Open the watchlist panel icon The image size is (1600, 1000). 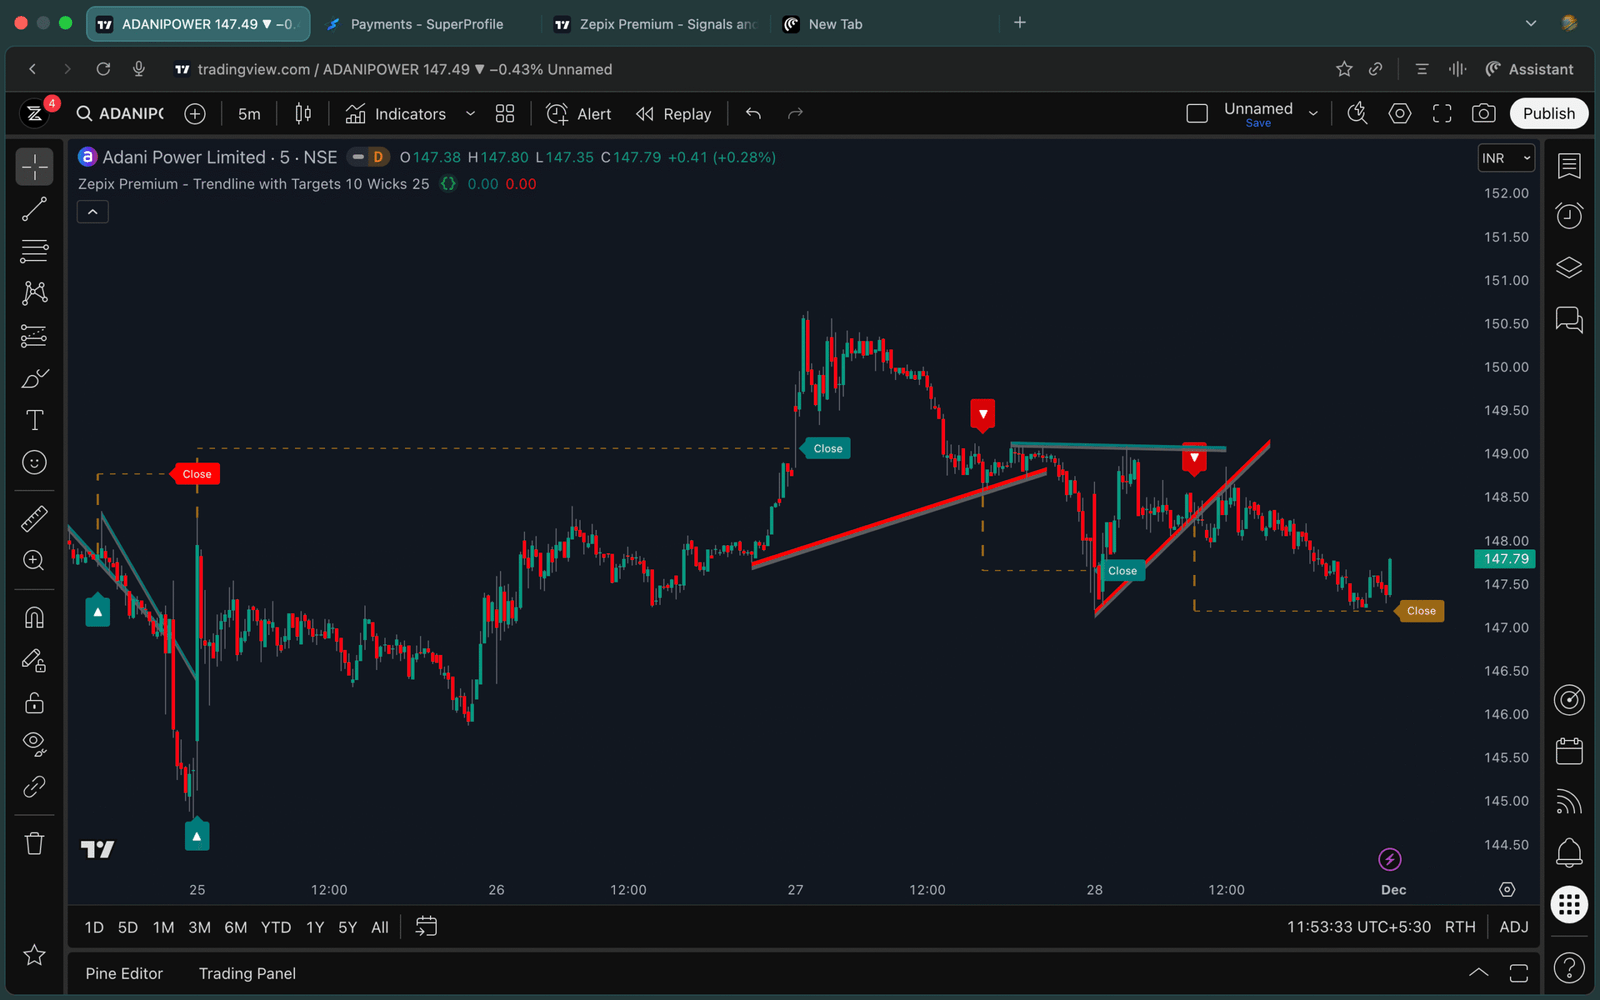1569,166
